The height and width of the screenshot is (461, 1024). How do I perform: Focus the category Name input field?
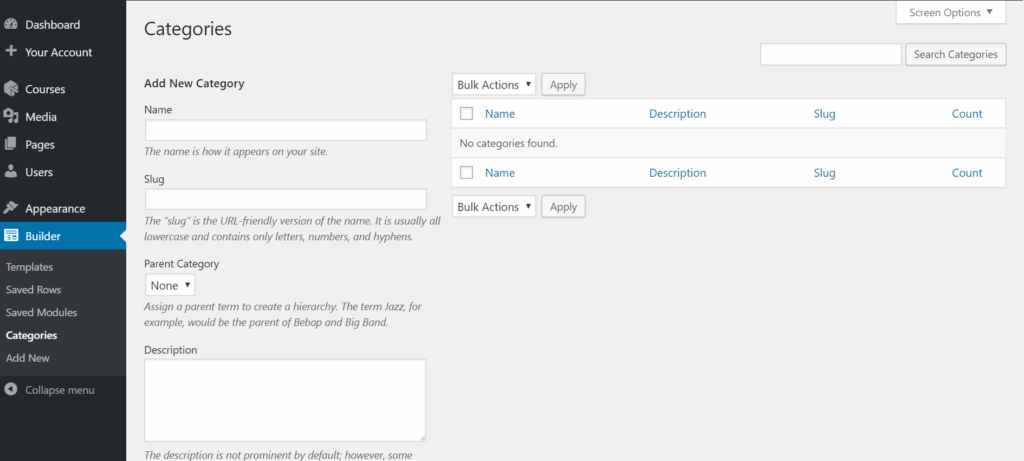pos(286,131)
